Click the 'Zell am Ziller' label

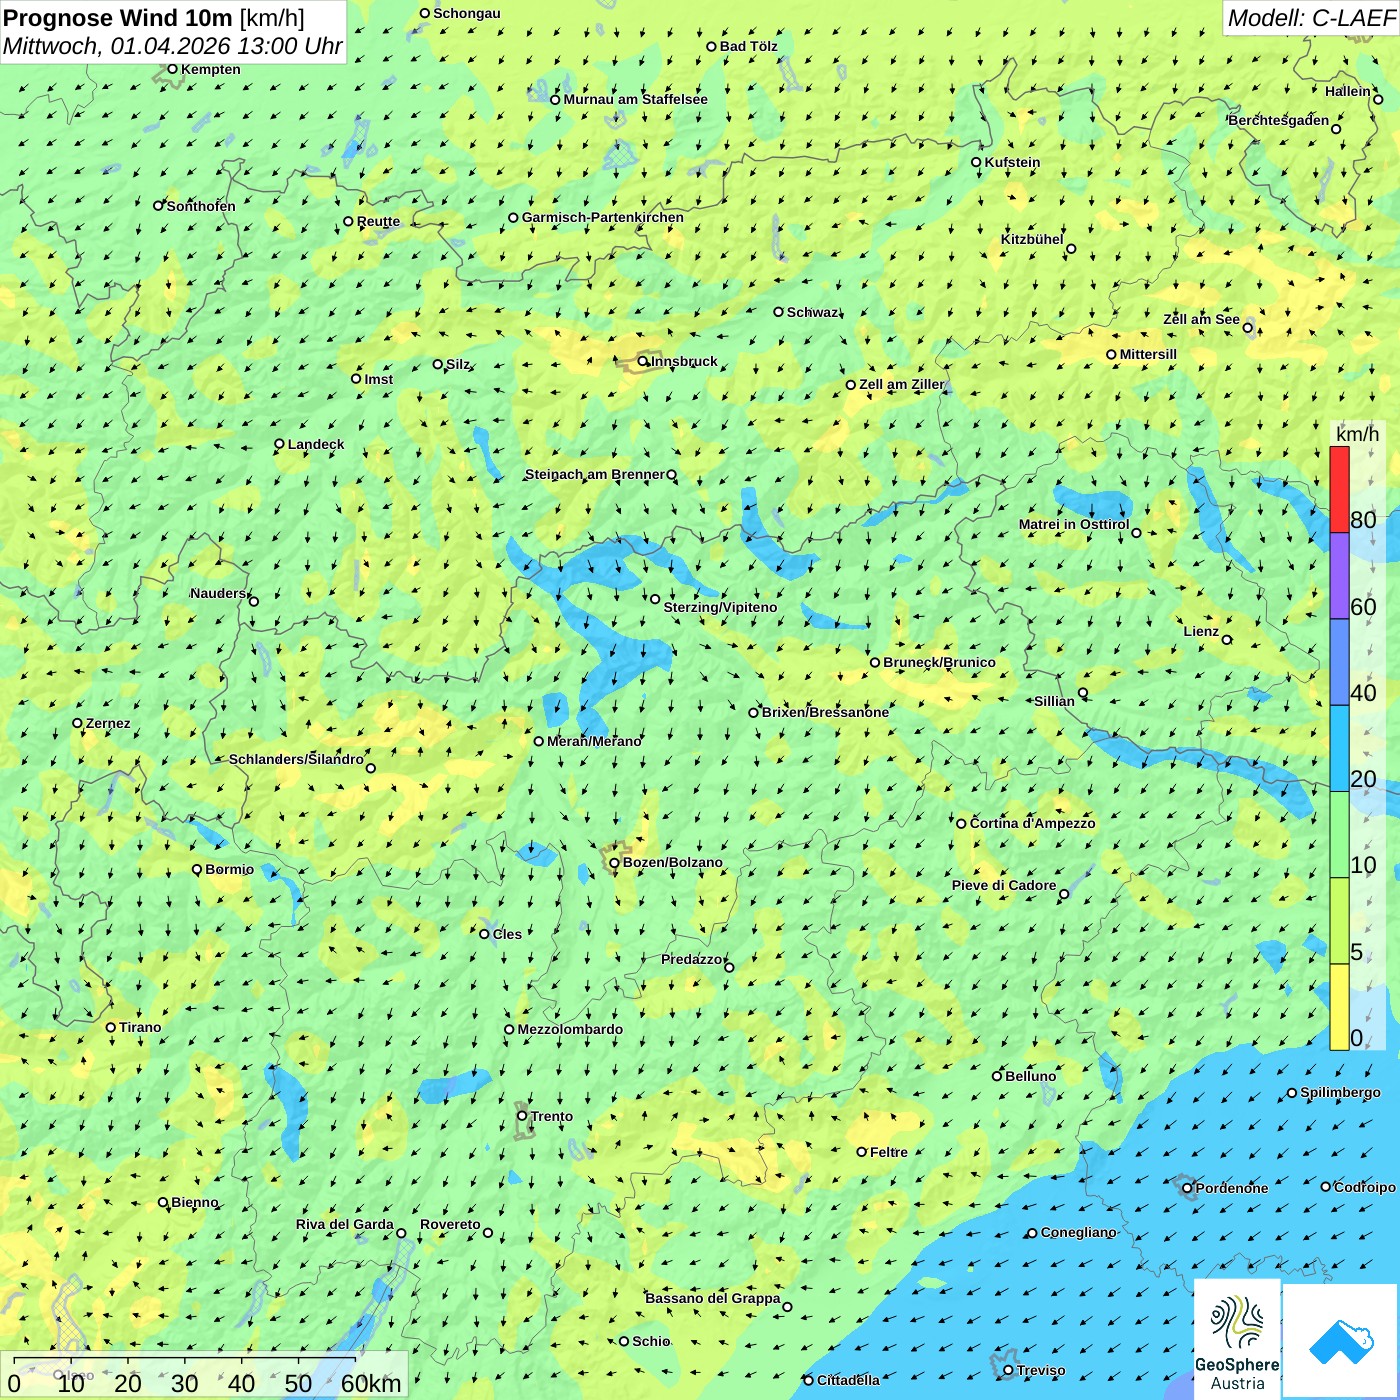point(902,384)
